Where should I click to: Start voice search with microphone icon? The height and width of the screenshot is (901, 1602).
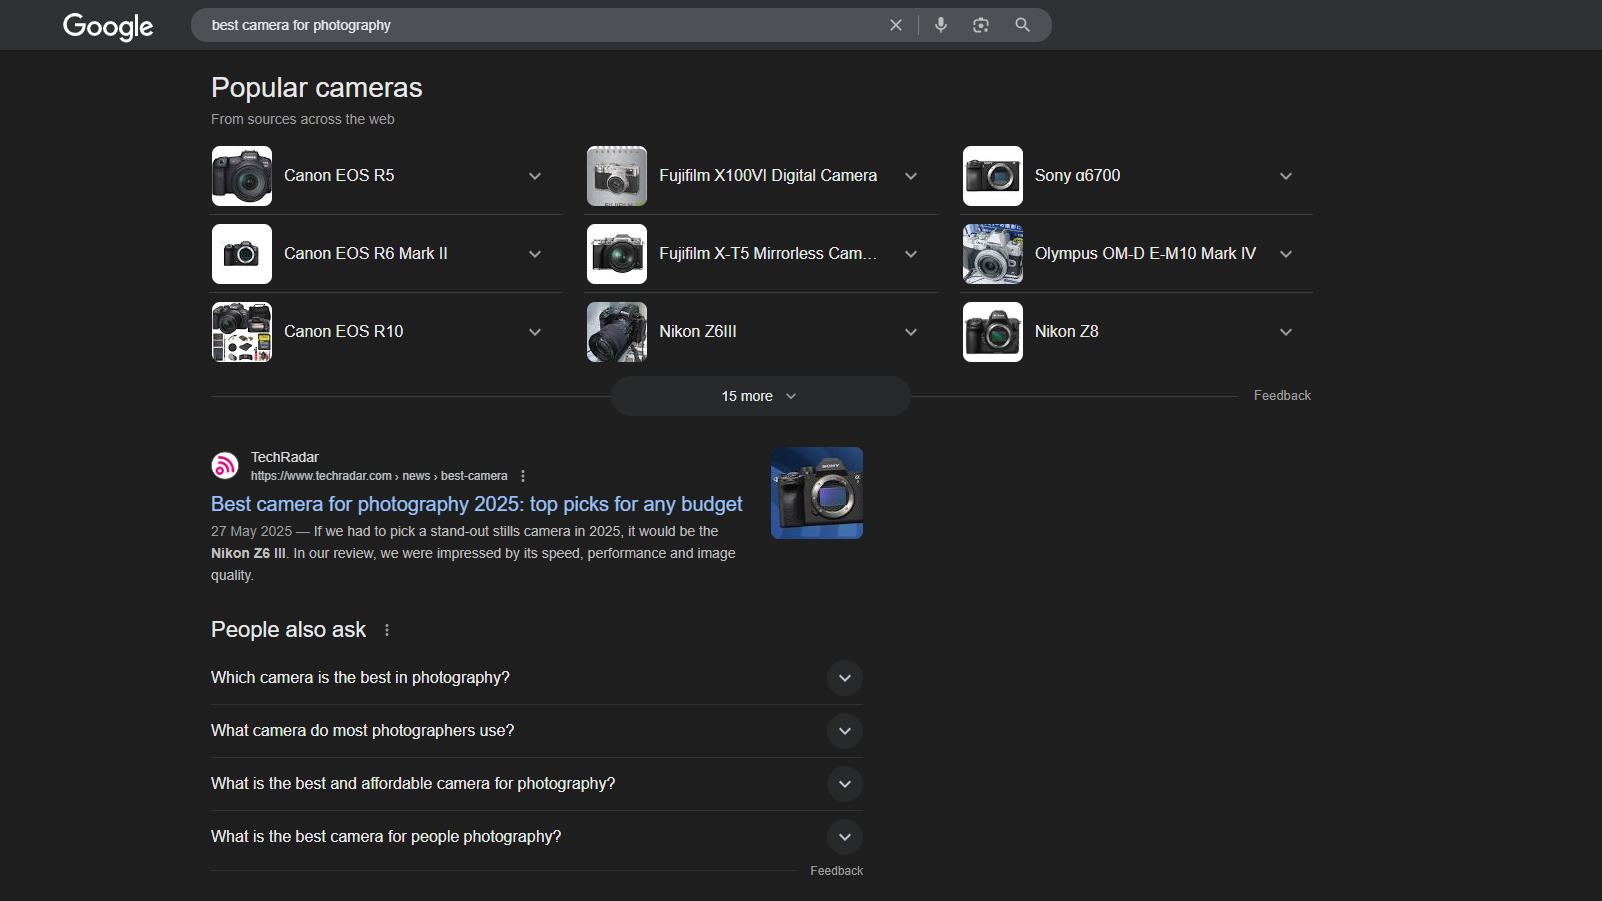pos(941,25)
